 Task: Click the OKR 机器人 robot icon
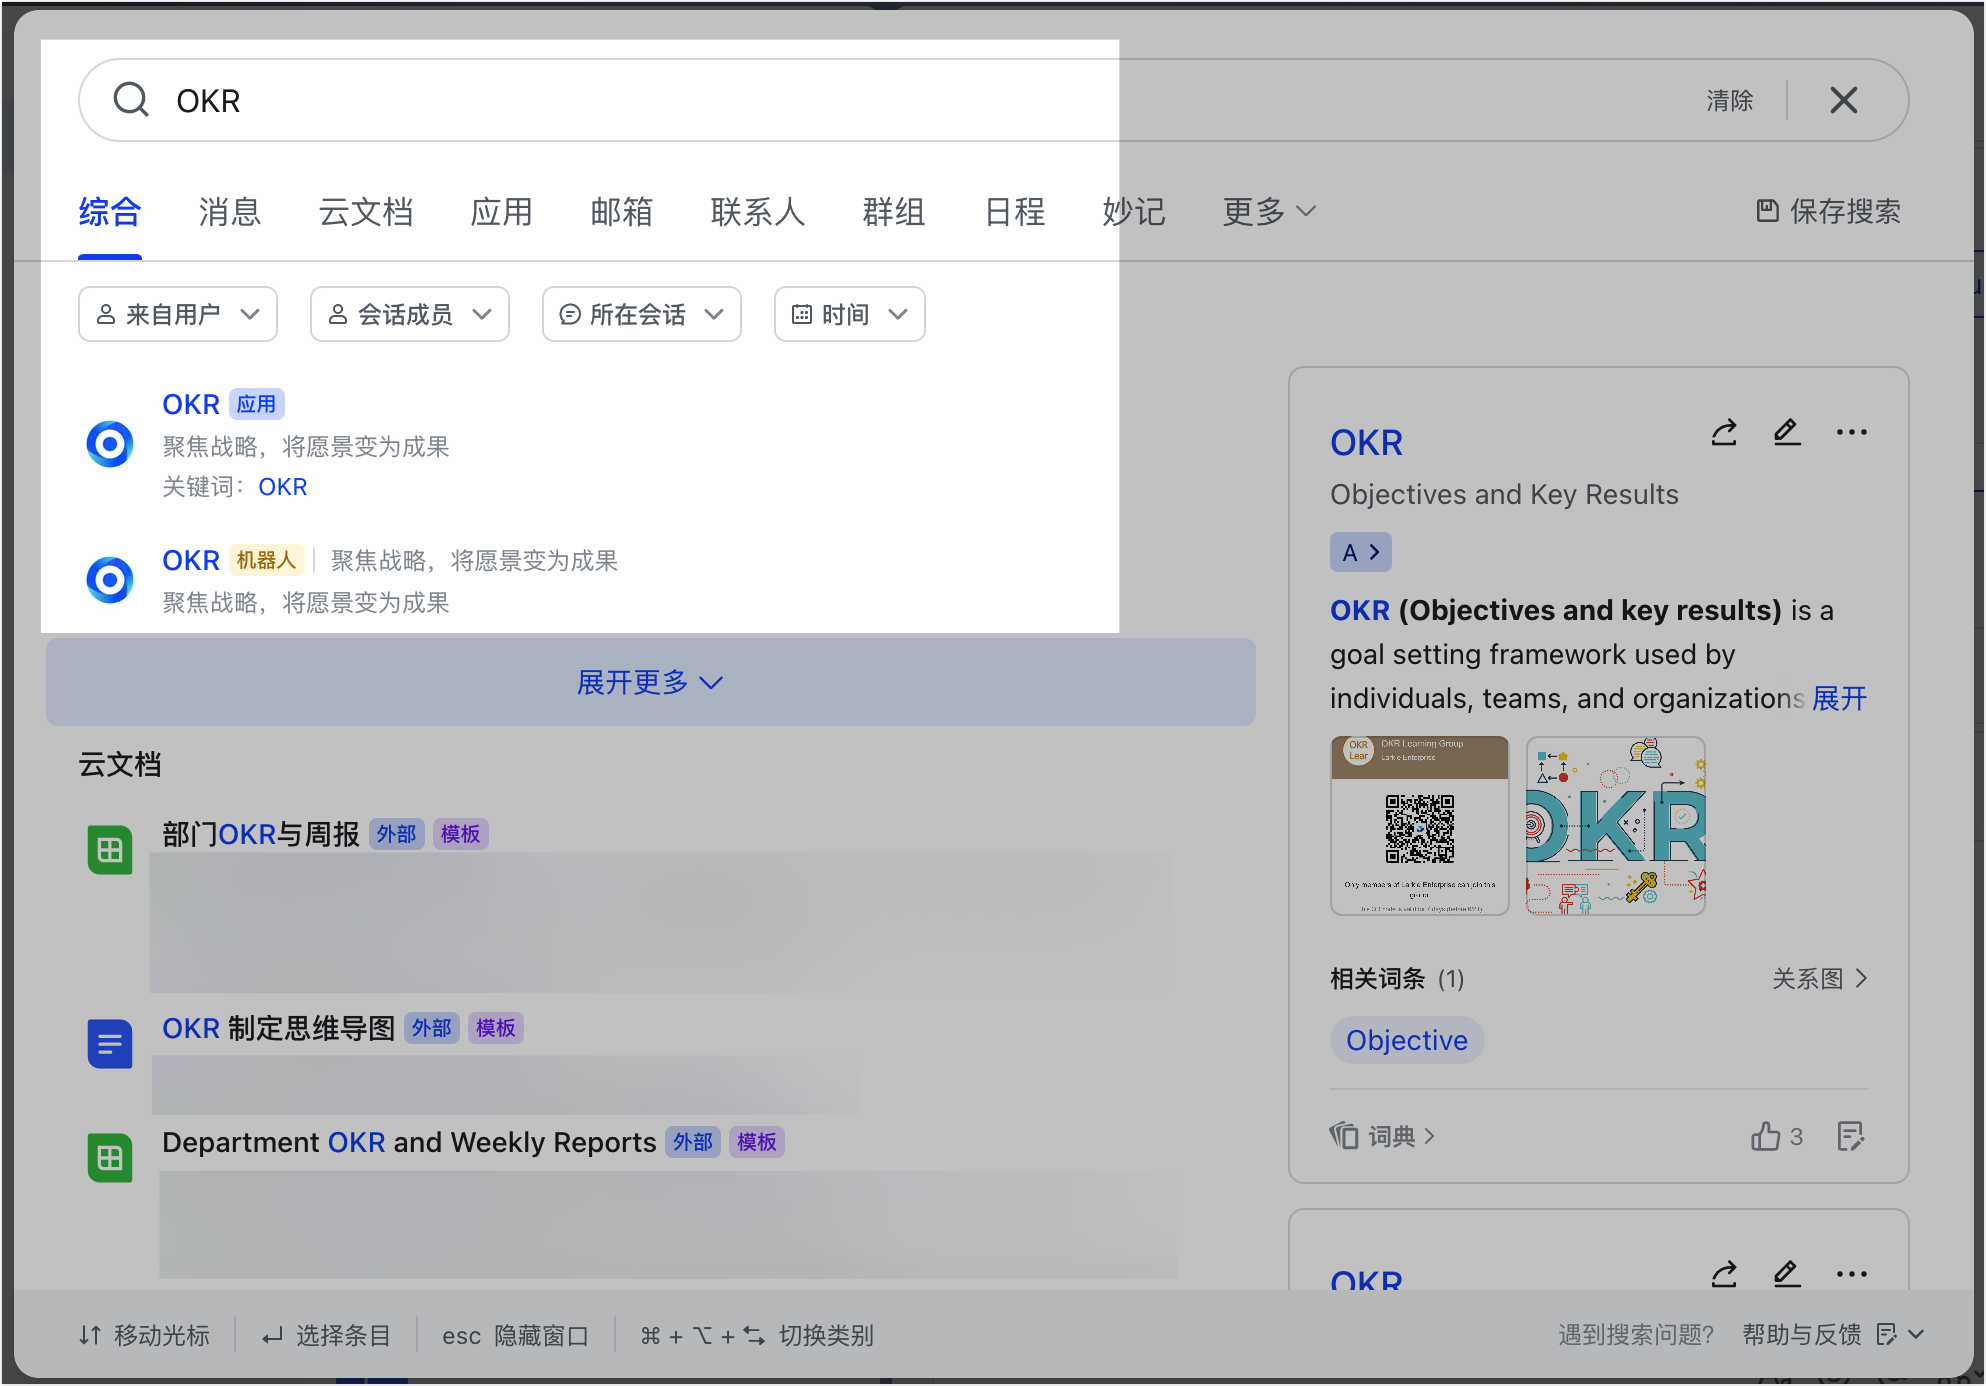coord(109,579)
